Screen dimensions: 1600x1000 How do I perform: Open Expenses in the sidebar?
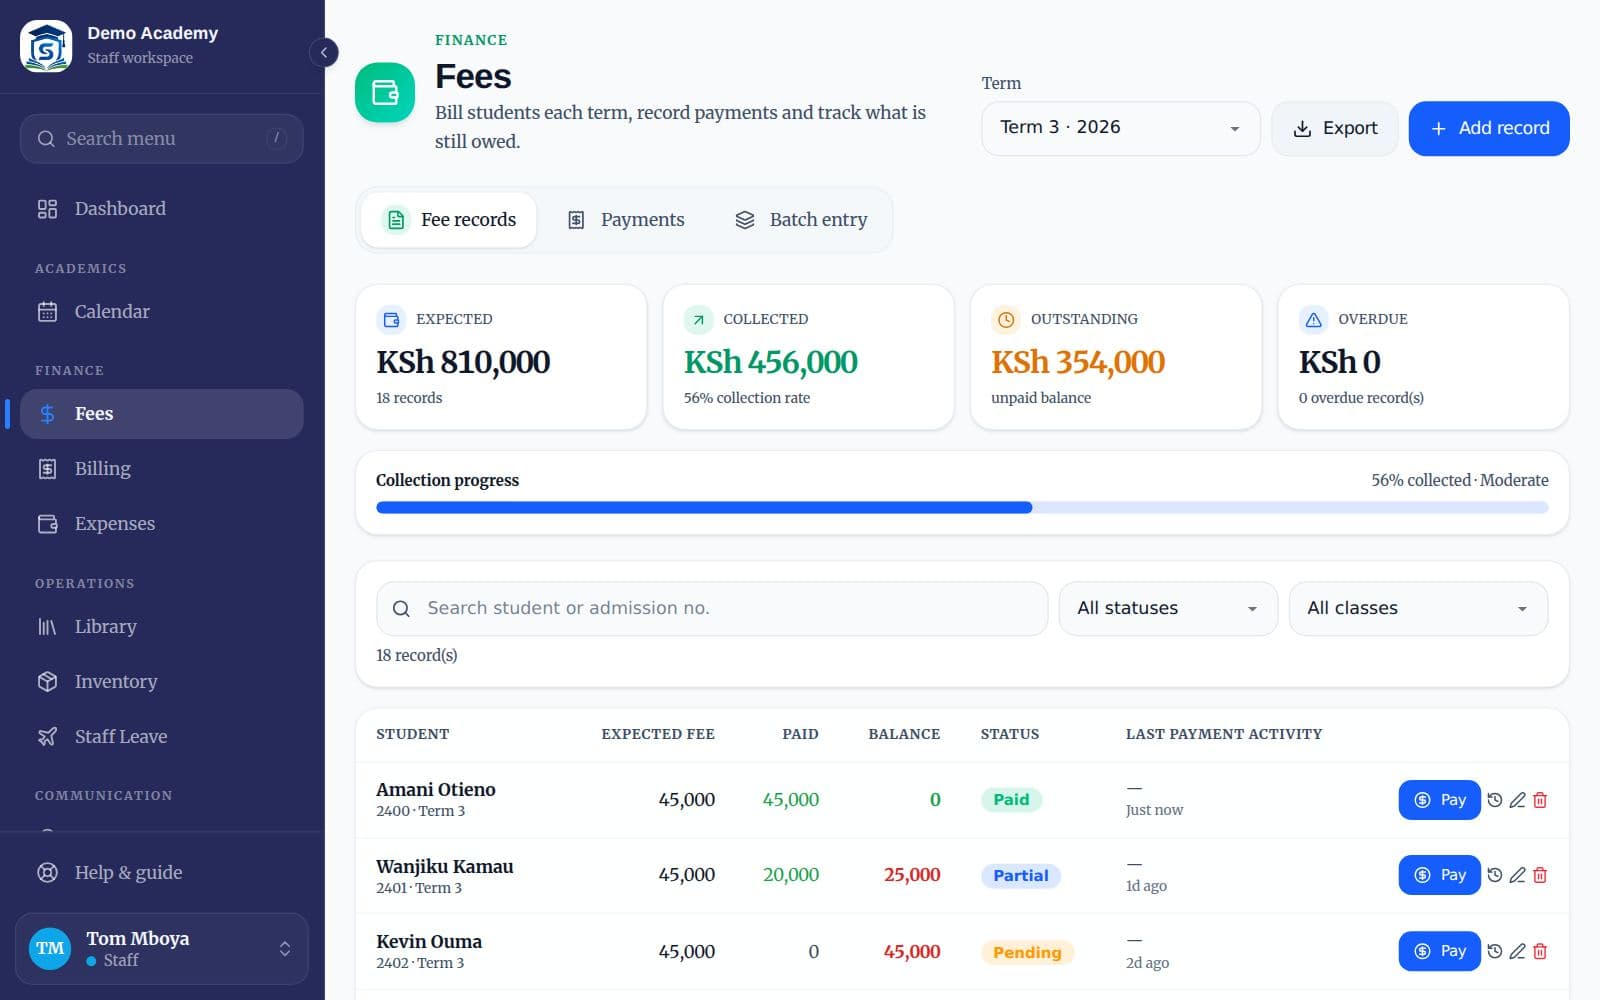[162, 523]
